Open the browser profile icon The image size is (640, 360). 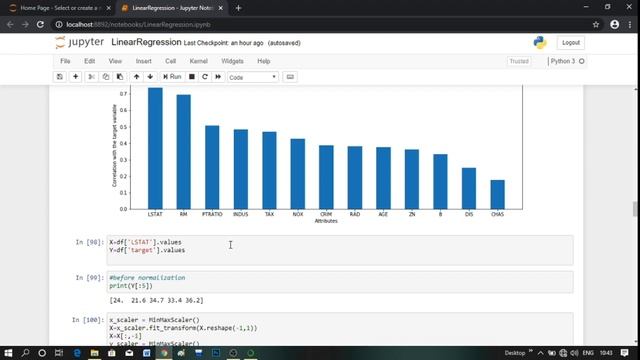tap(615, 24)
